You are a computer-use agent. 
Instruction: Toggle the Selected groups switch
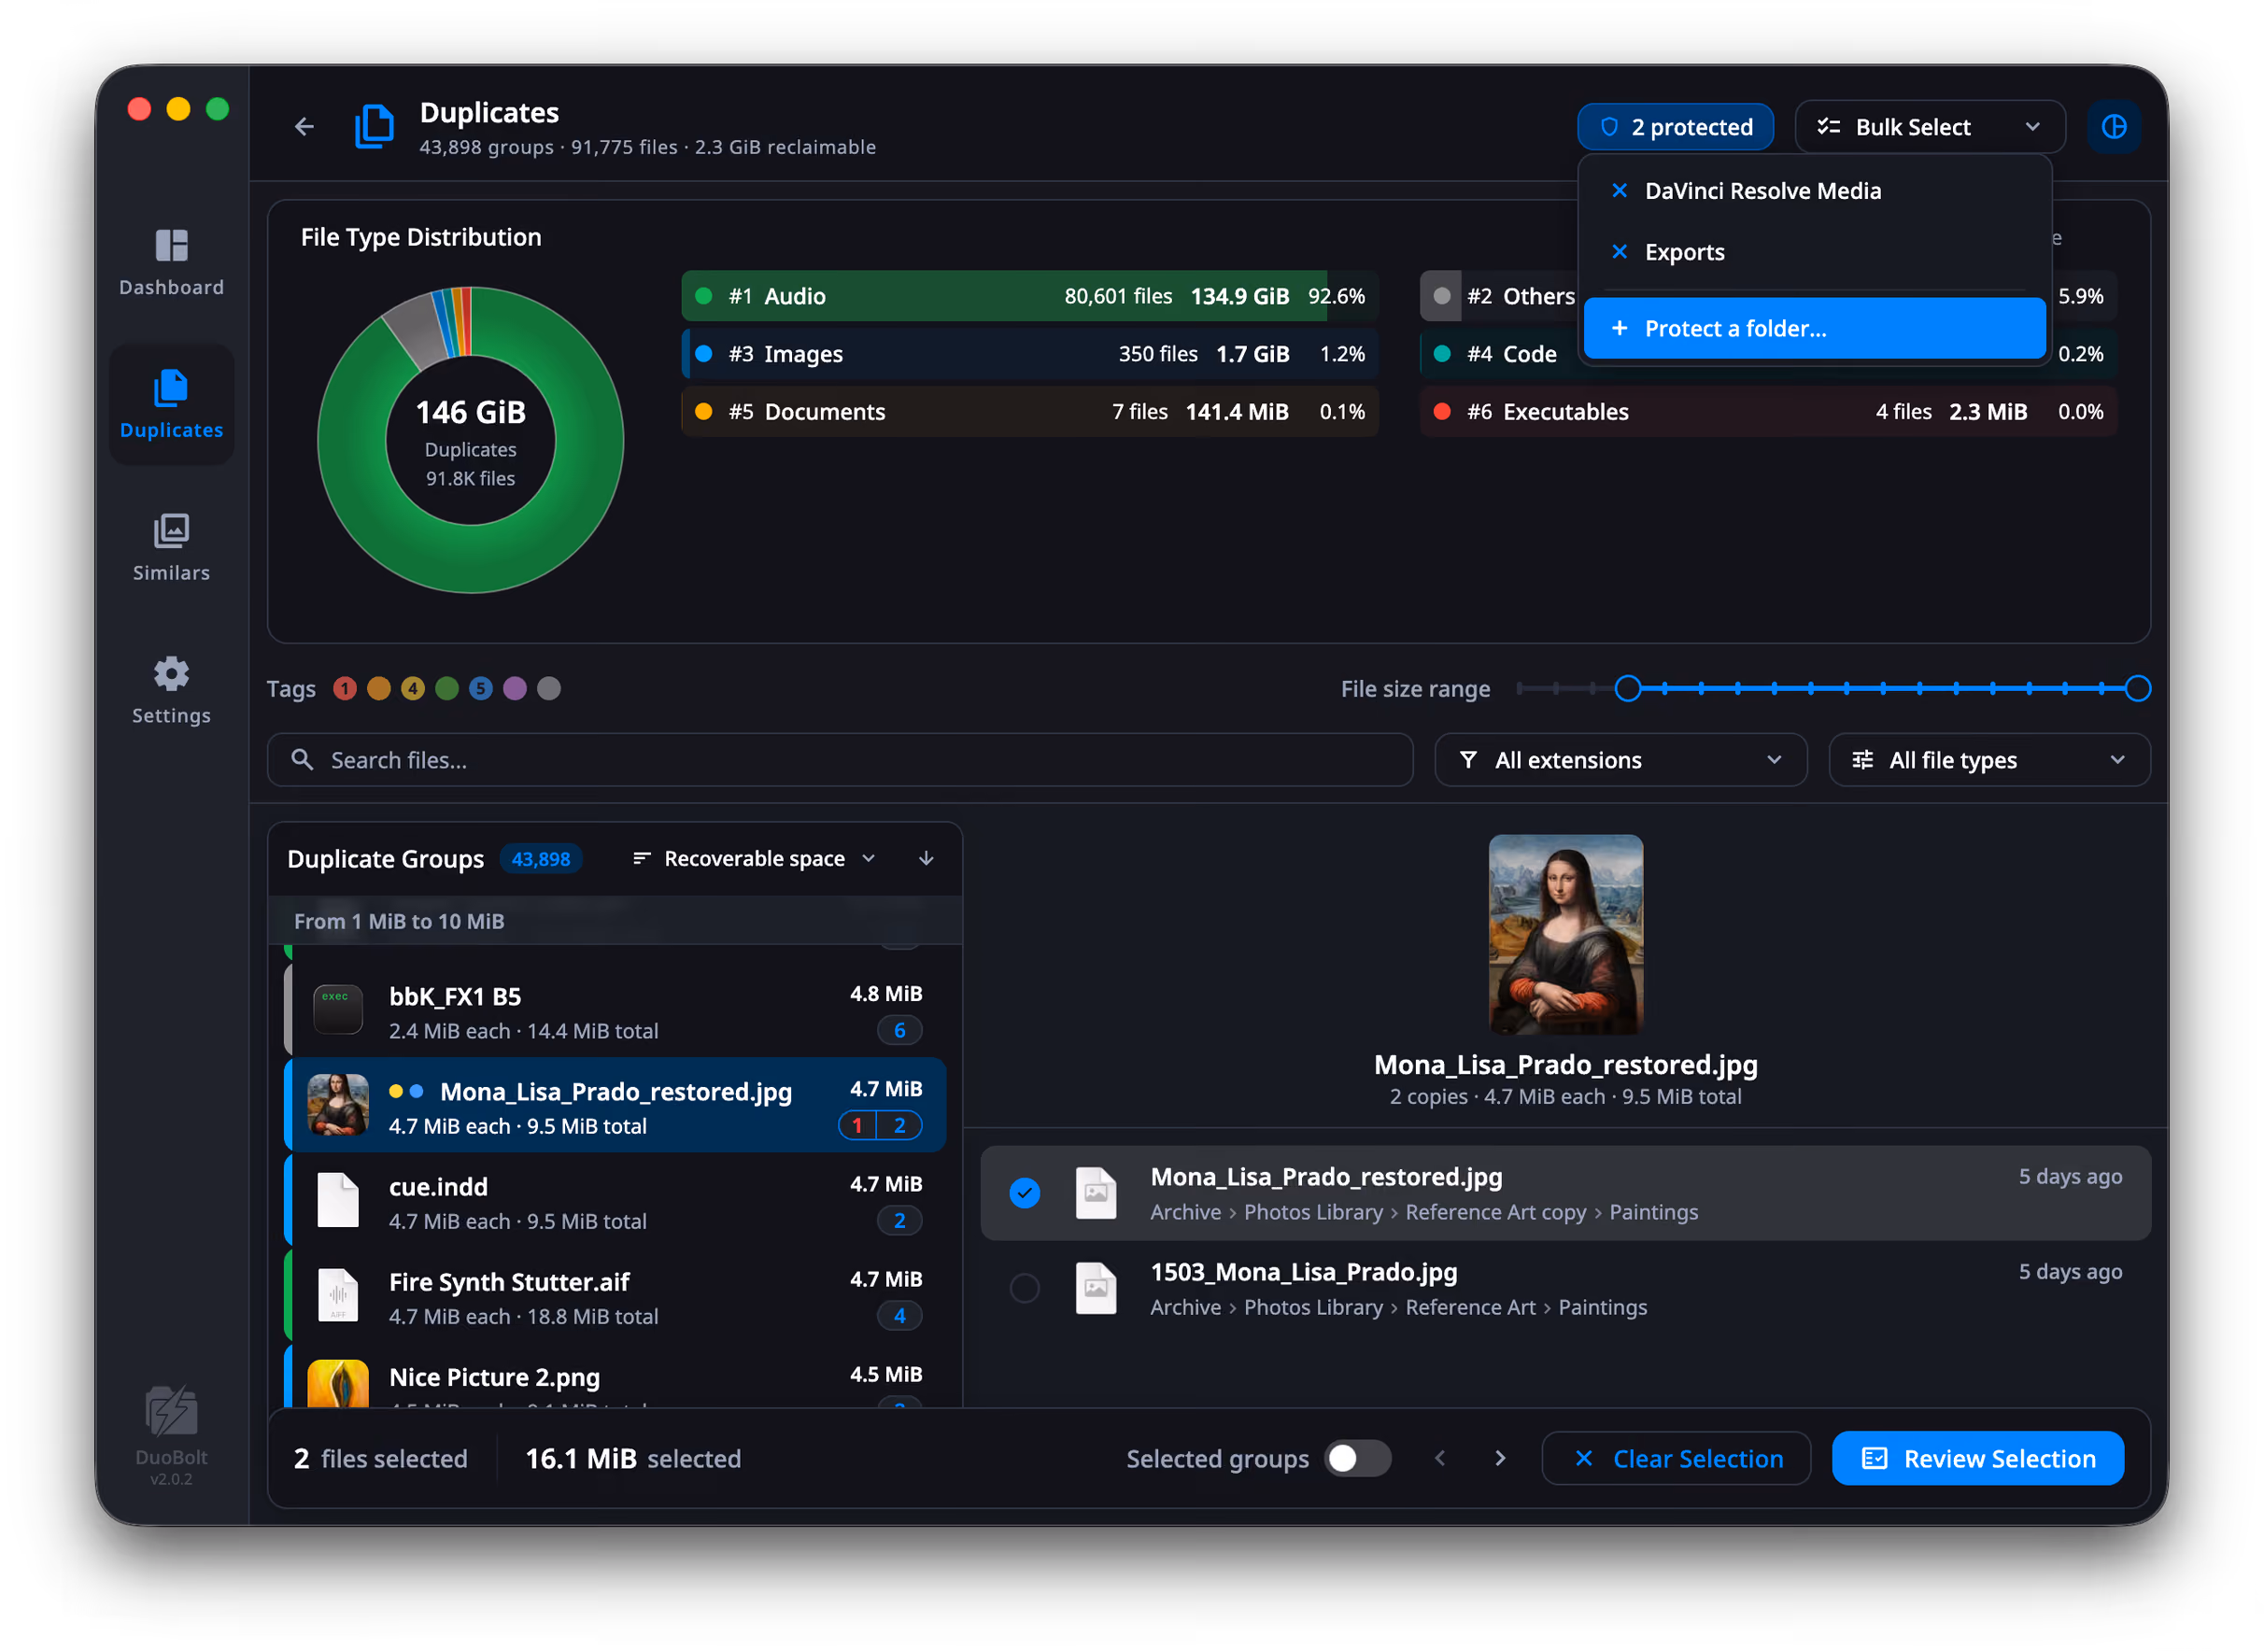1357,1459
